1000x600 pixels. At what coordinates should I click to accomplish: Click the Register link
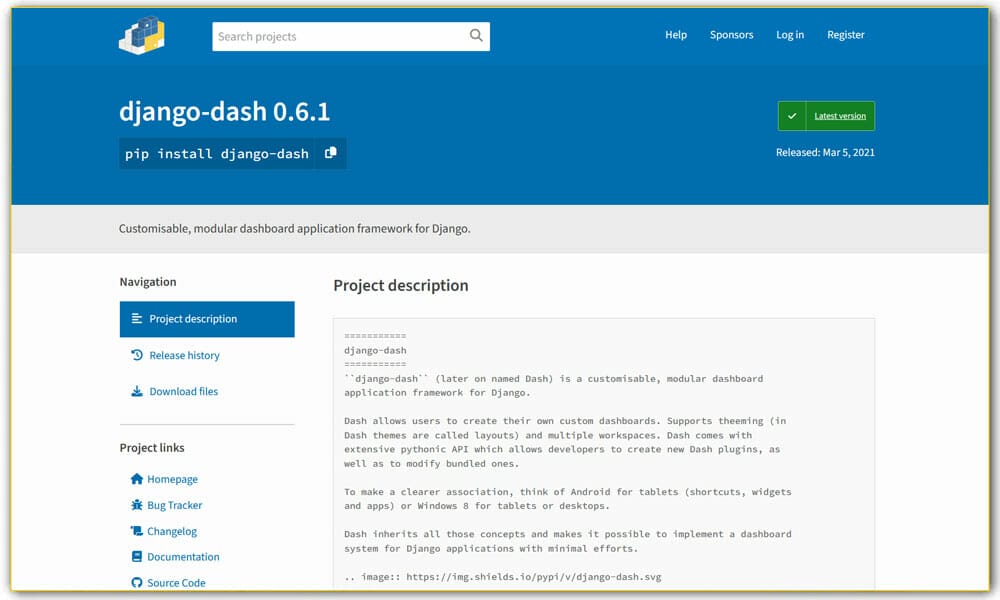[846, 34]
